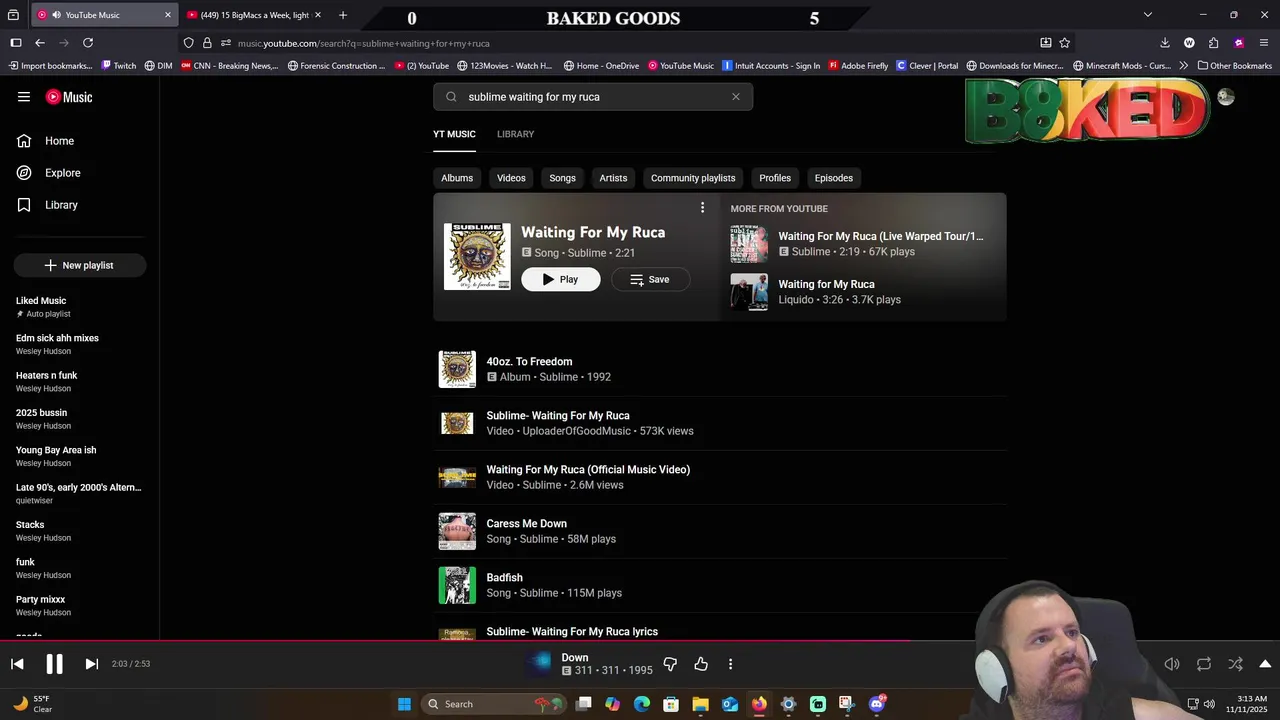Save Waiting For My Ruca top result
The image size is (1280, 720).
point(650,280)
